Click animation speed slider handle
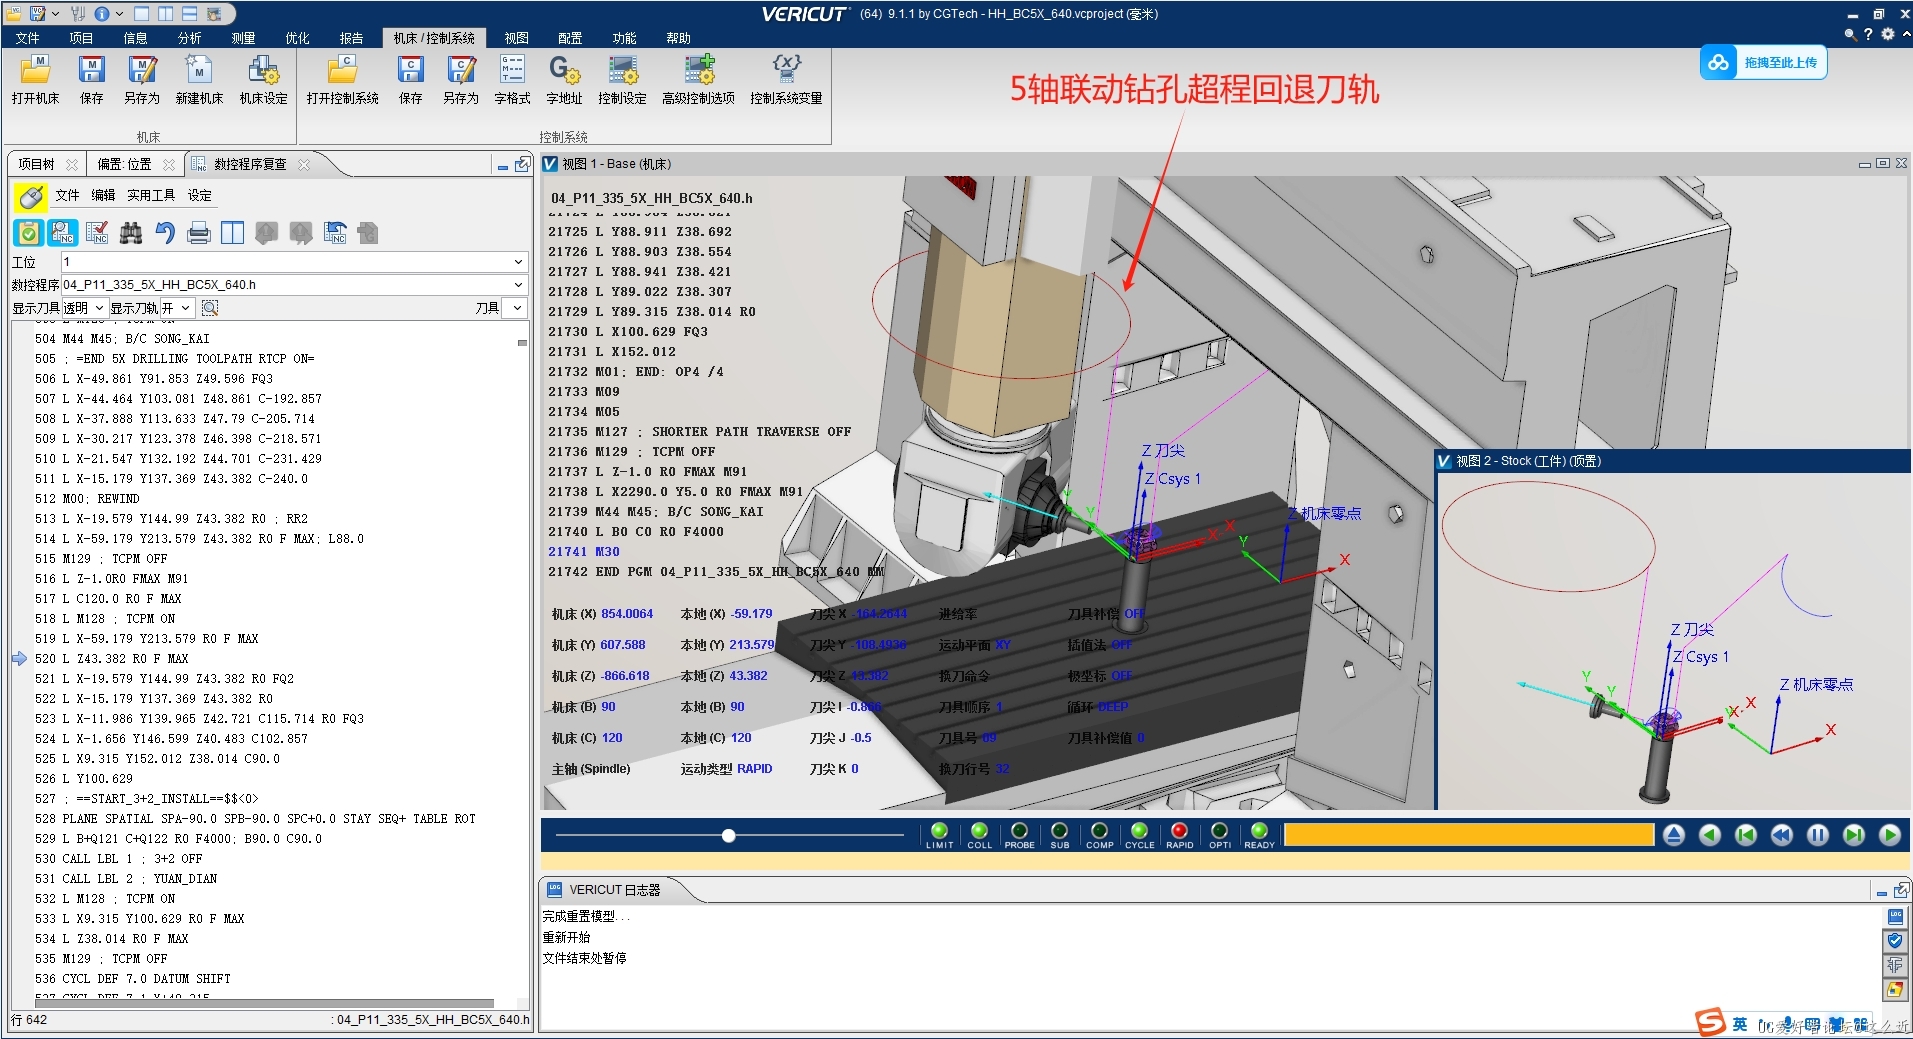The height and width of the screenshot is (1039, 1913). tap(729, 836)
